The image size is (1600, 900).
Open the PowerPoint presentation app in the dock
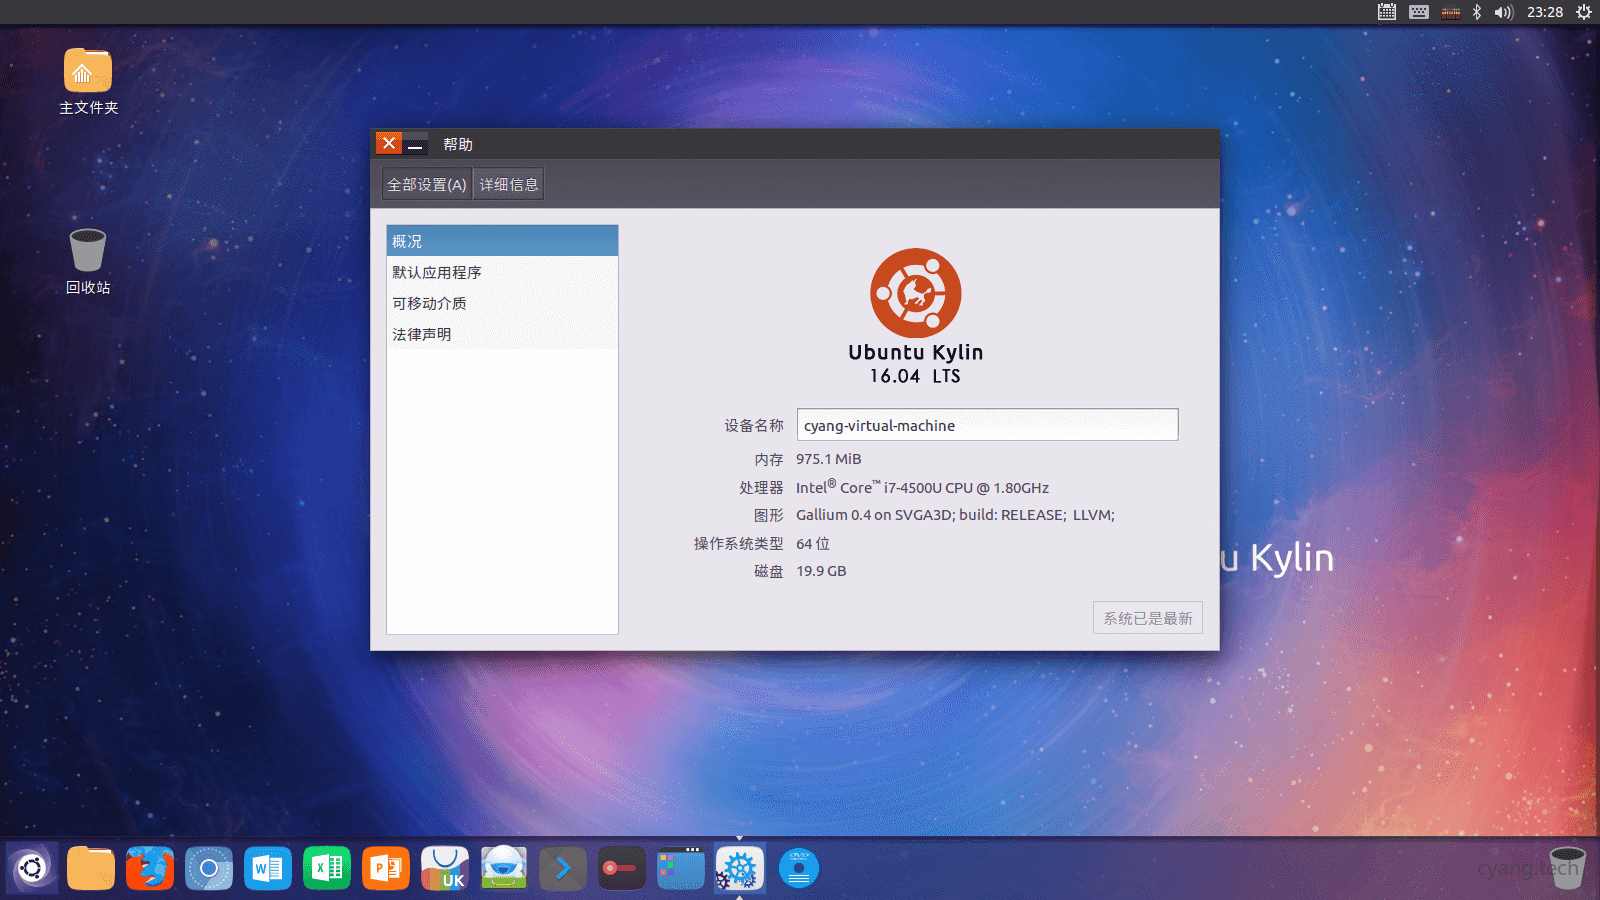386,868
